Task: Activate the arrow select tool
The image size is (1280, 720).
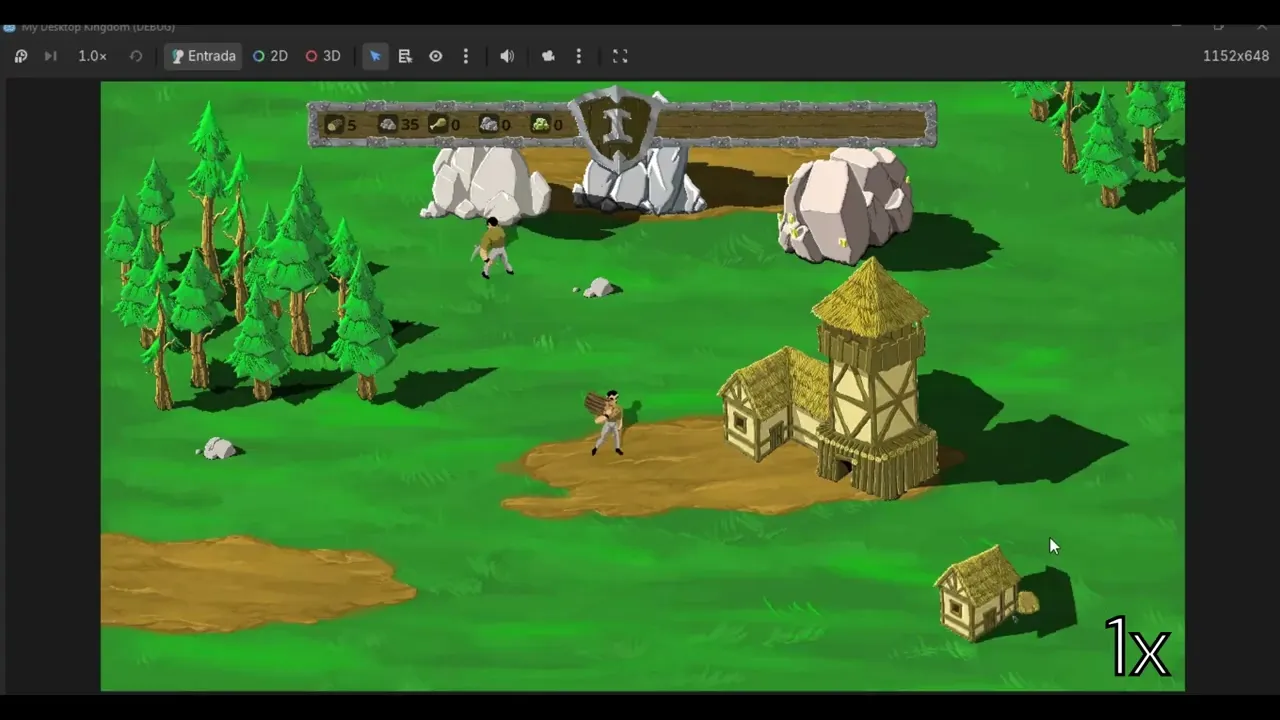Action: click(x=375, y=56)
